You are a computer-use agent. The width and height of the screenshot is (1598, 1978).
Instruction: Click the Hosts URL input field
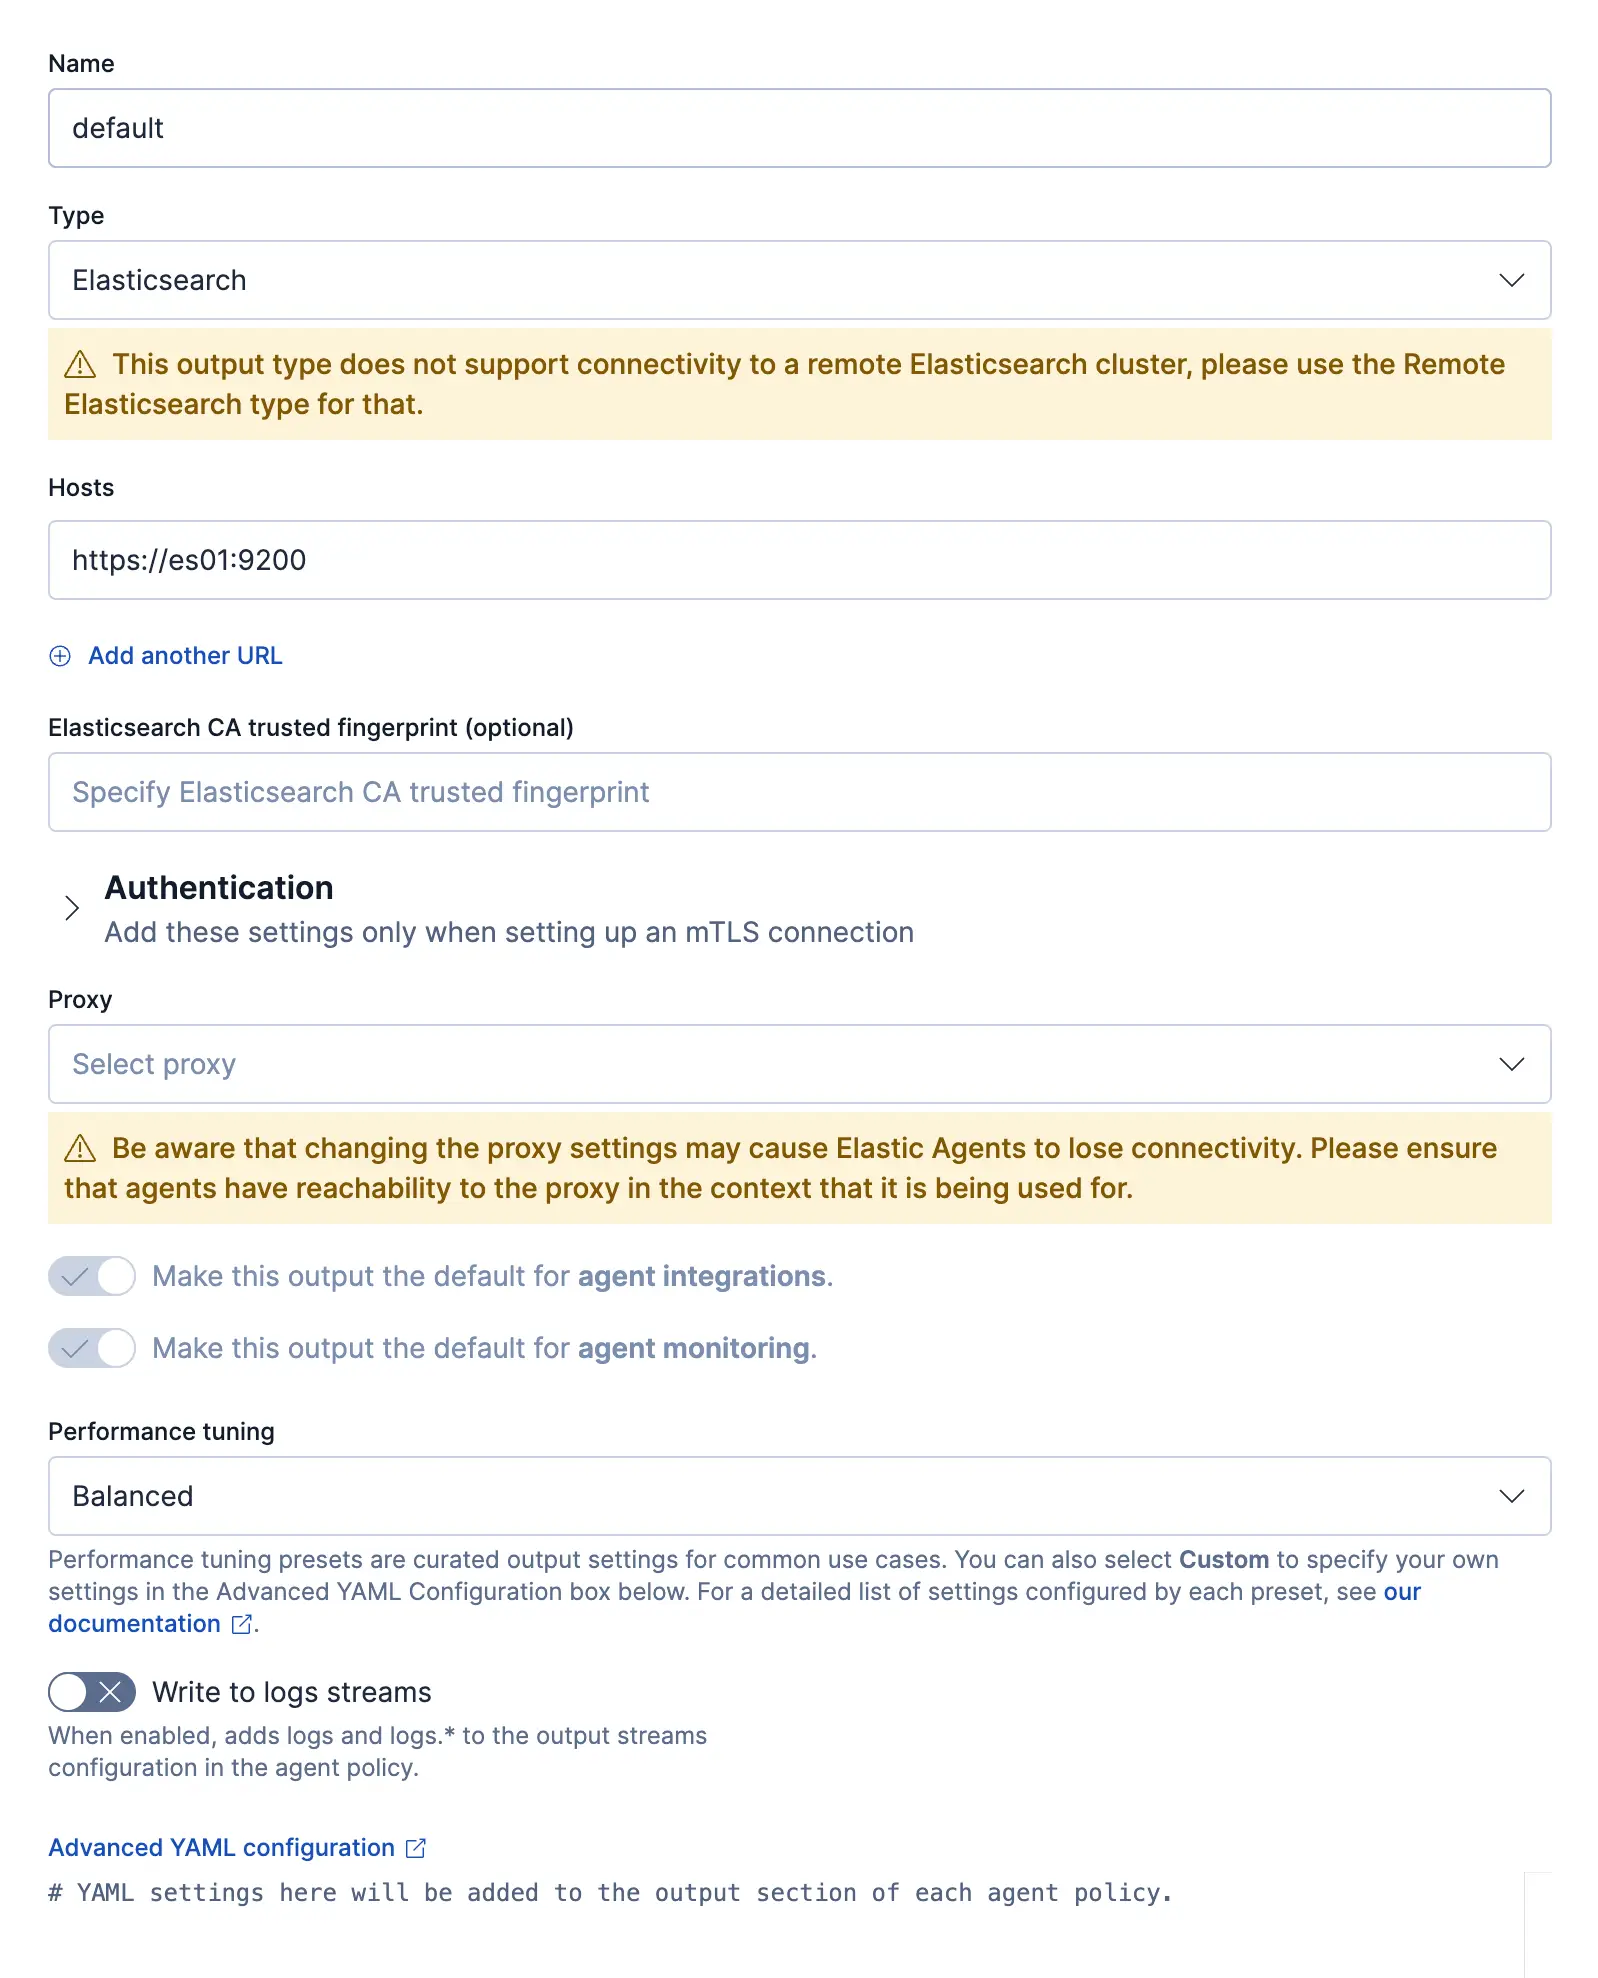click(x=799, y=560)
